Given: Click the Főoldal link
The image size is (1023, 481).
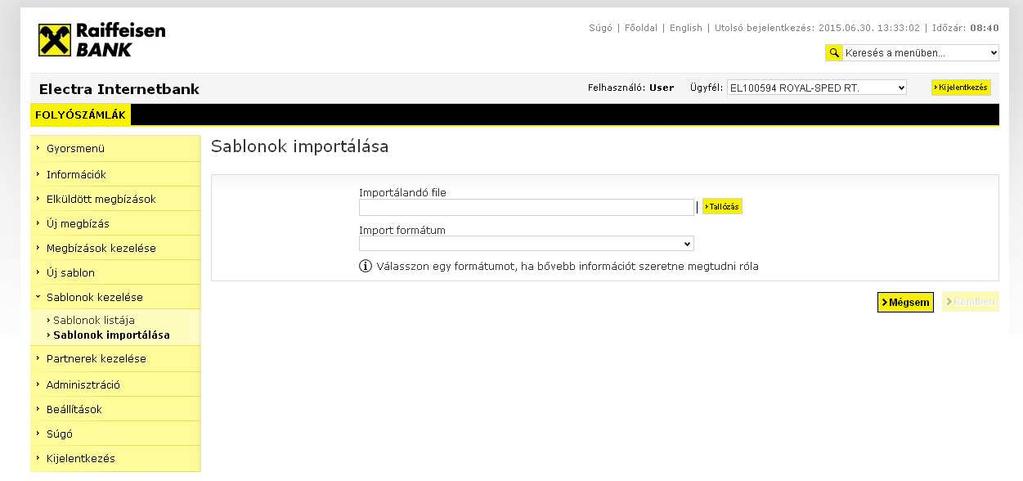Looking at the screenshot, I should 641,28.
